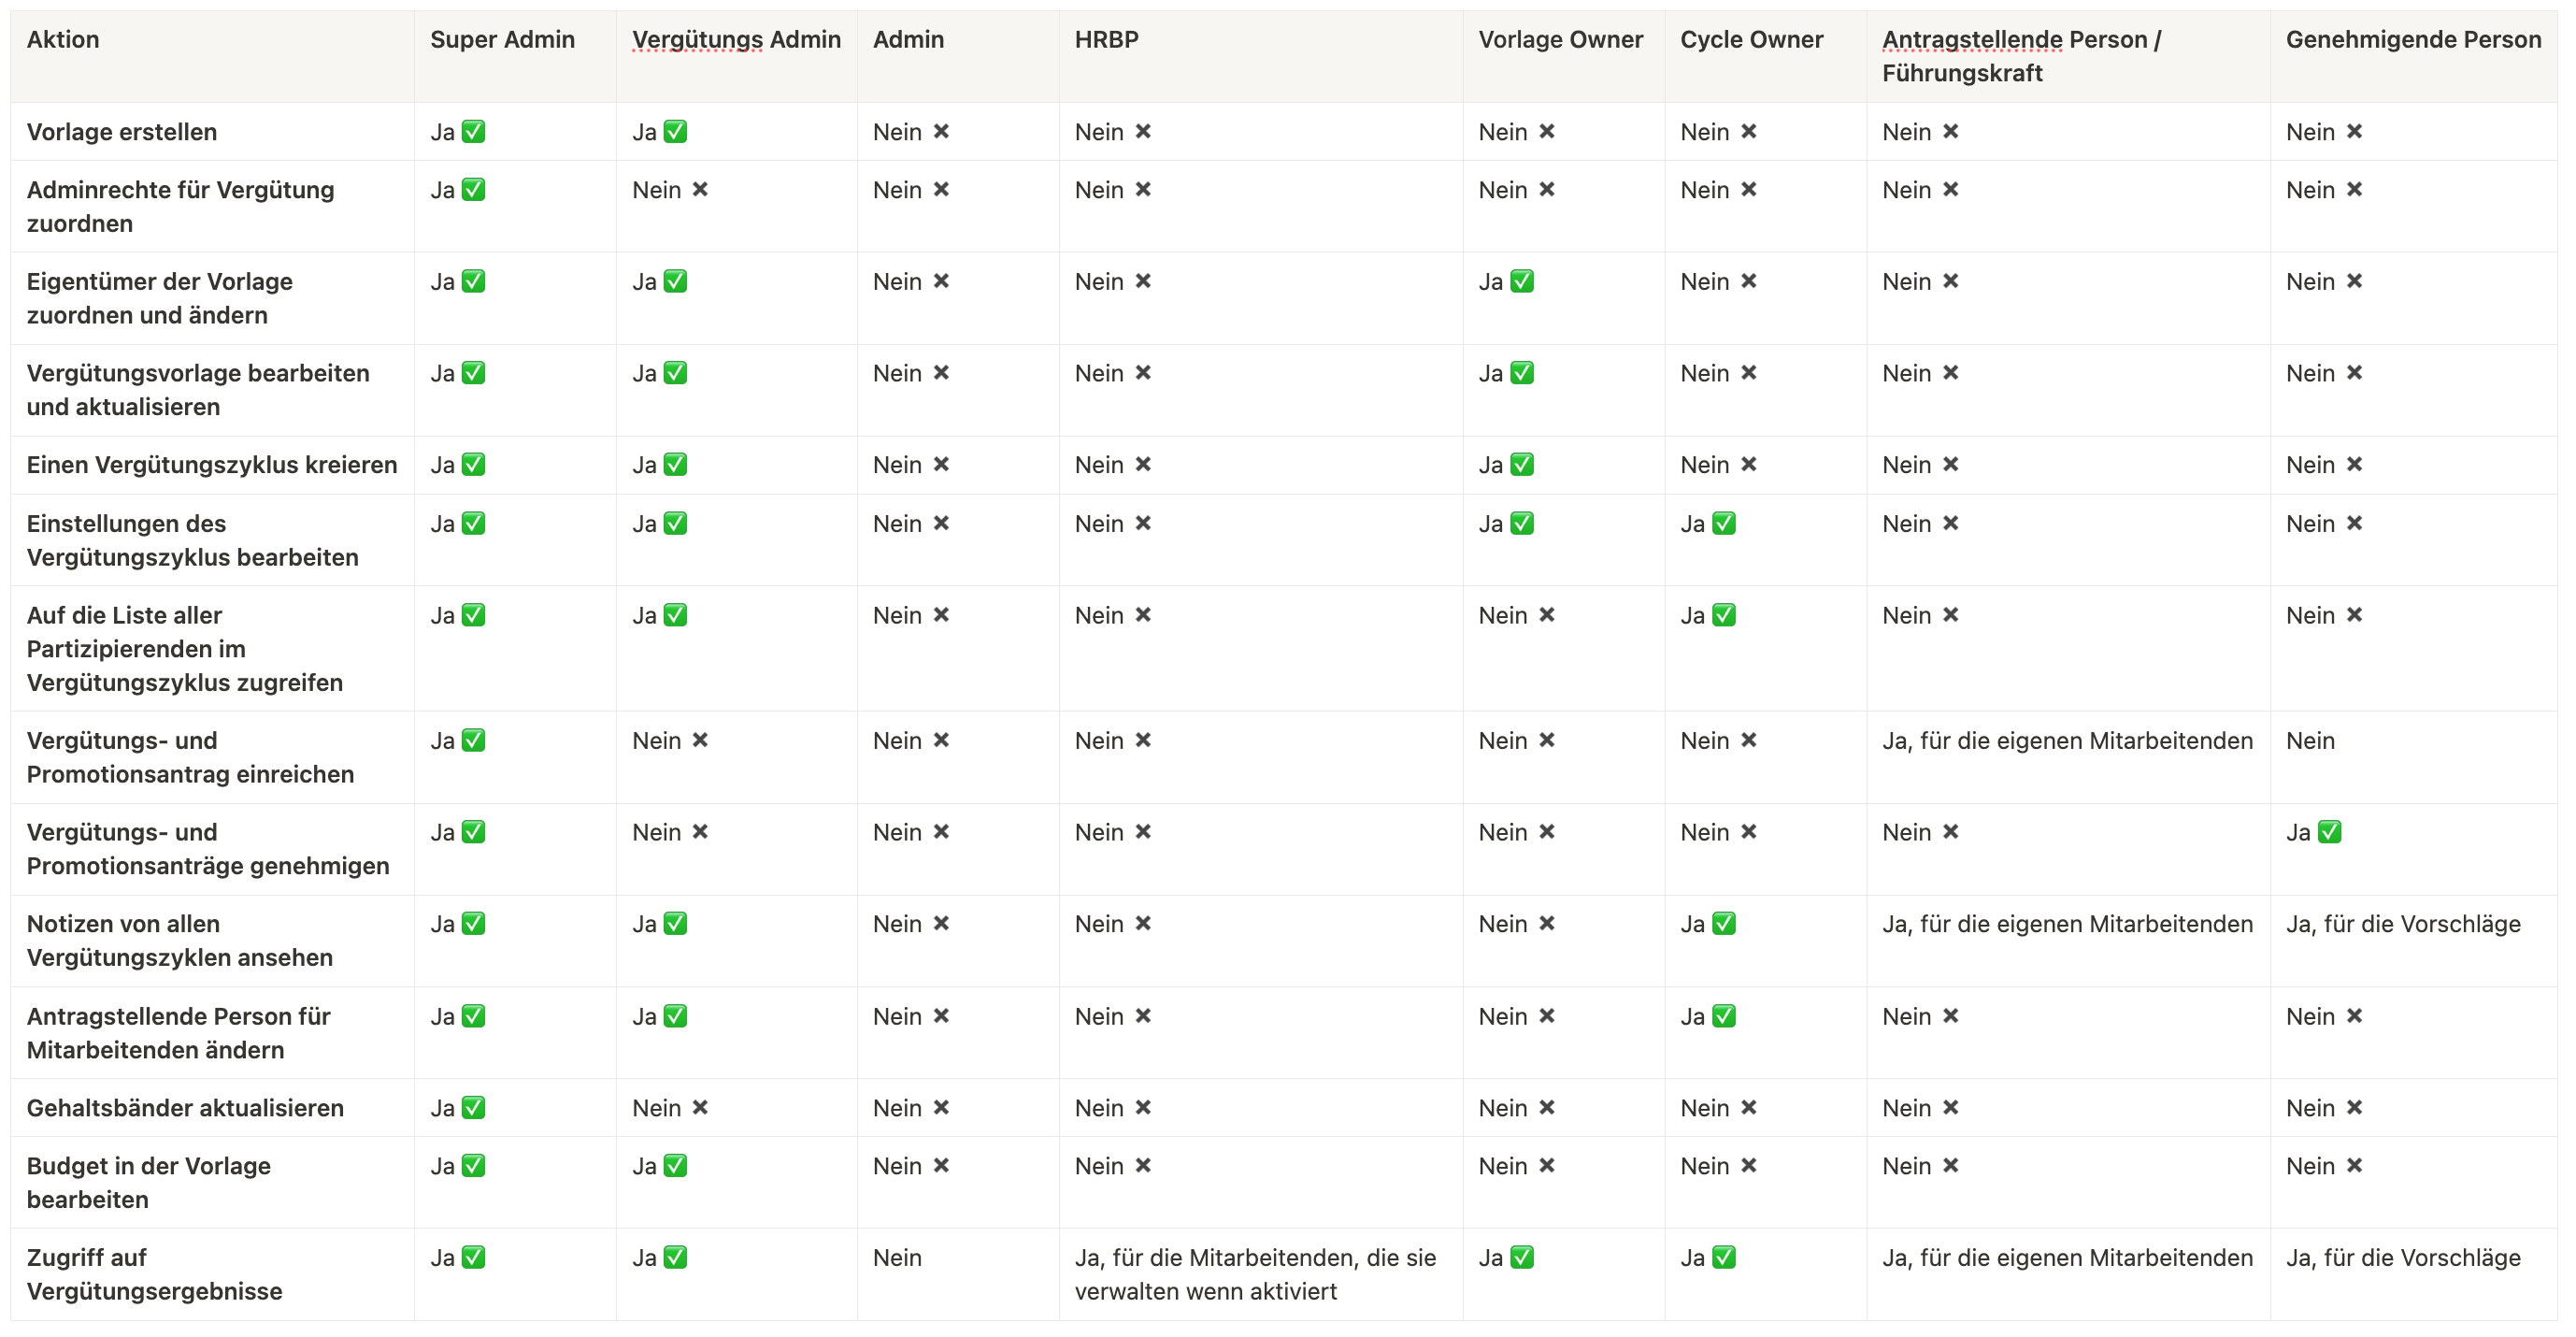
Task: Click X icon for Promotionsanträge genehmigen under Antragstellende Person
Action: tap(1951, 832)
